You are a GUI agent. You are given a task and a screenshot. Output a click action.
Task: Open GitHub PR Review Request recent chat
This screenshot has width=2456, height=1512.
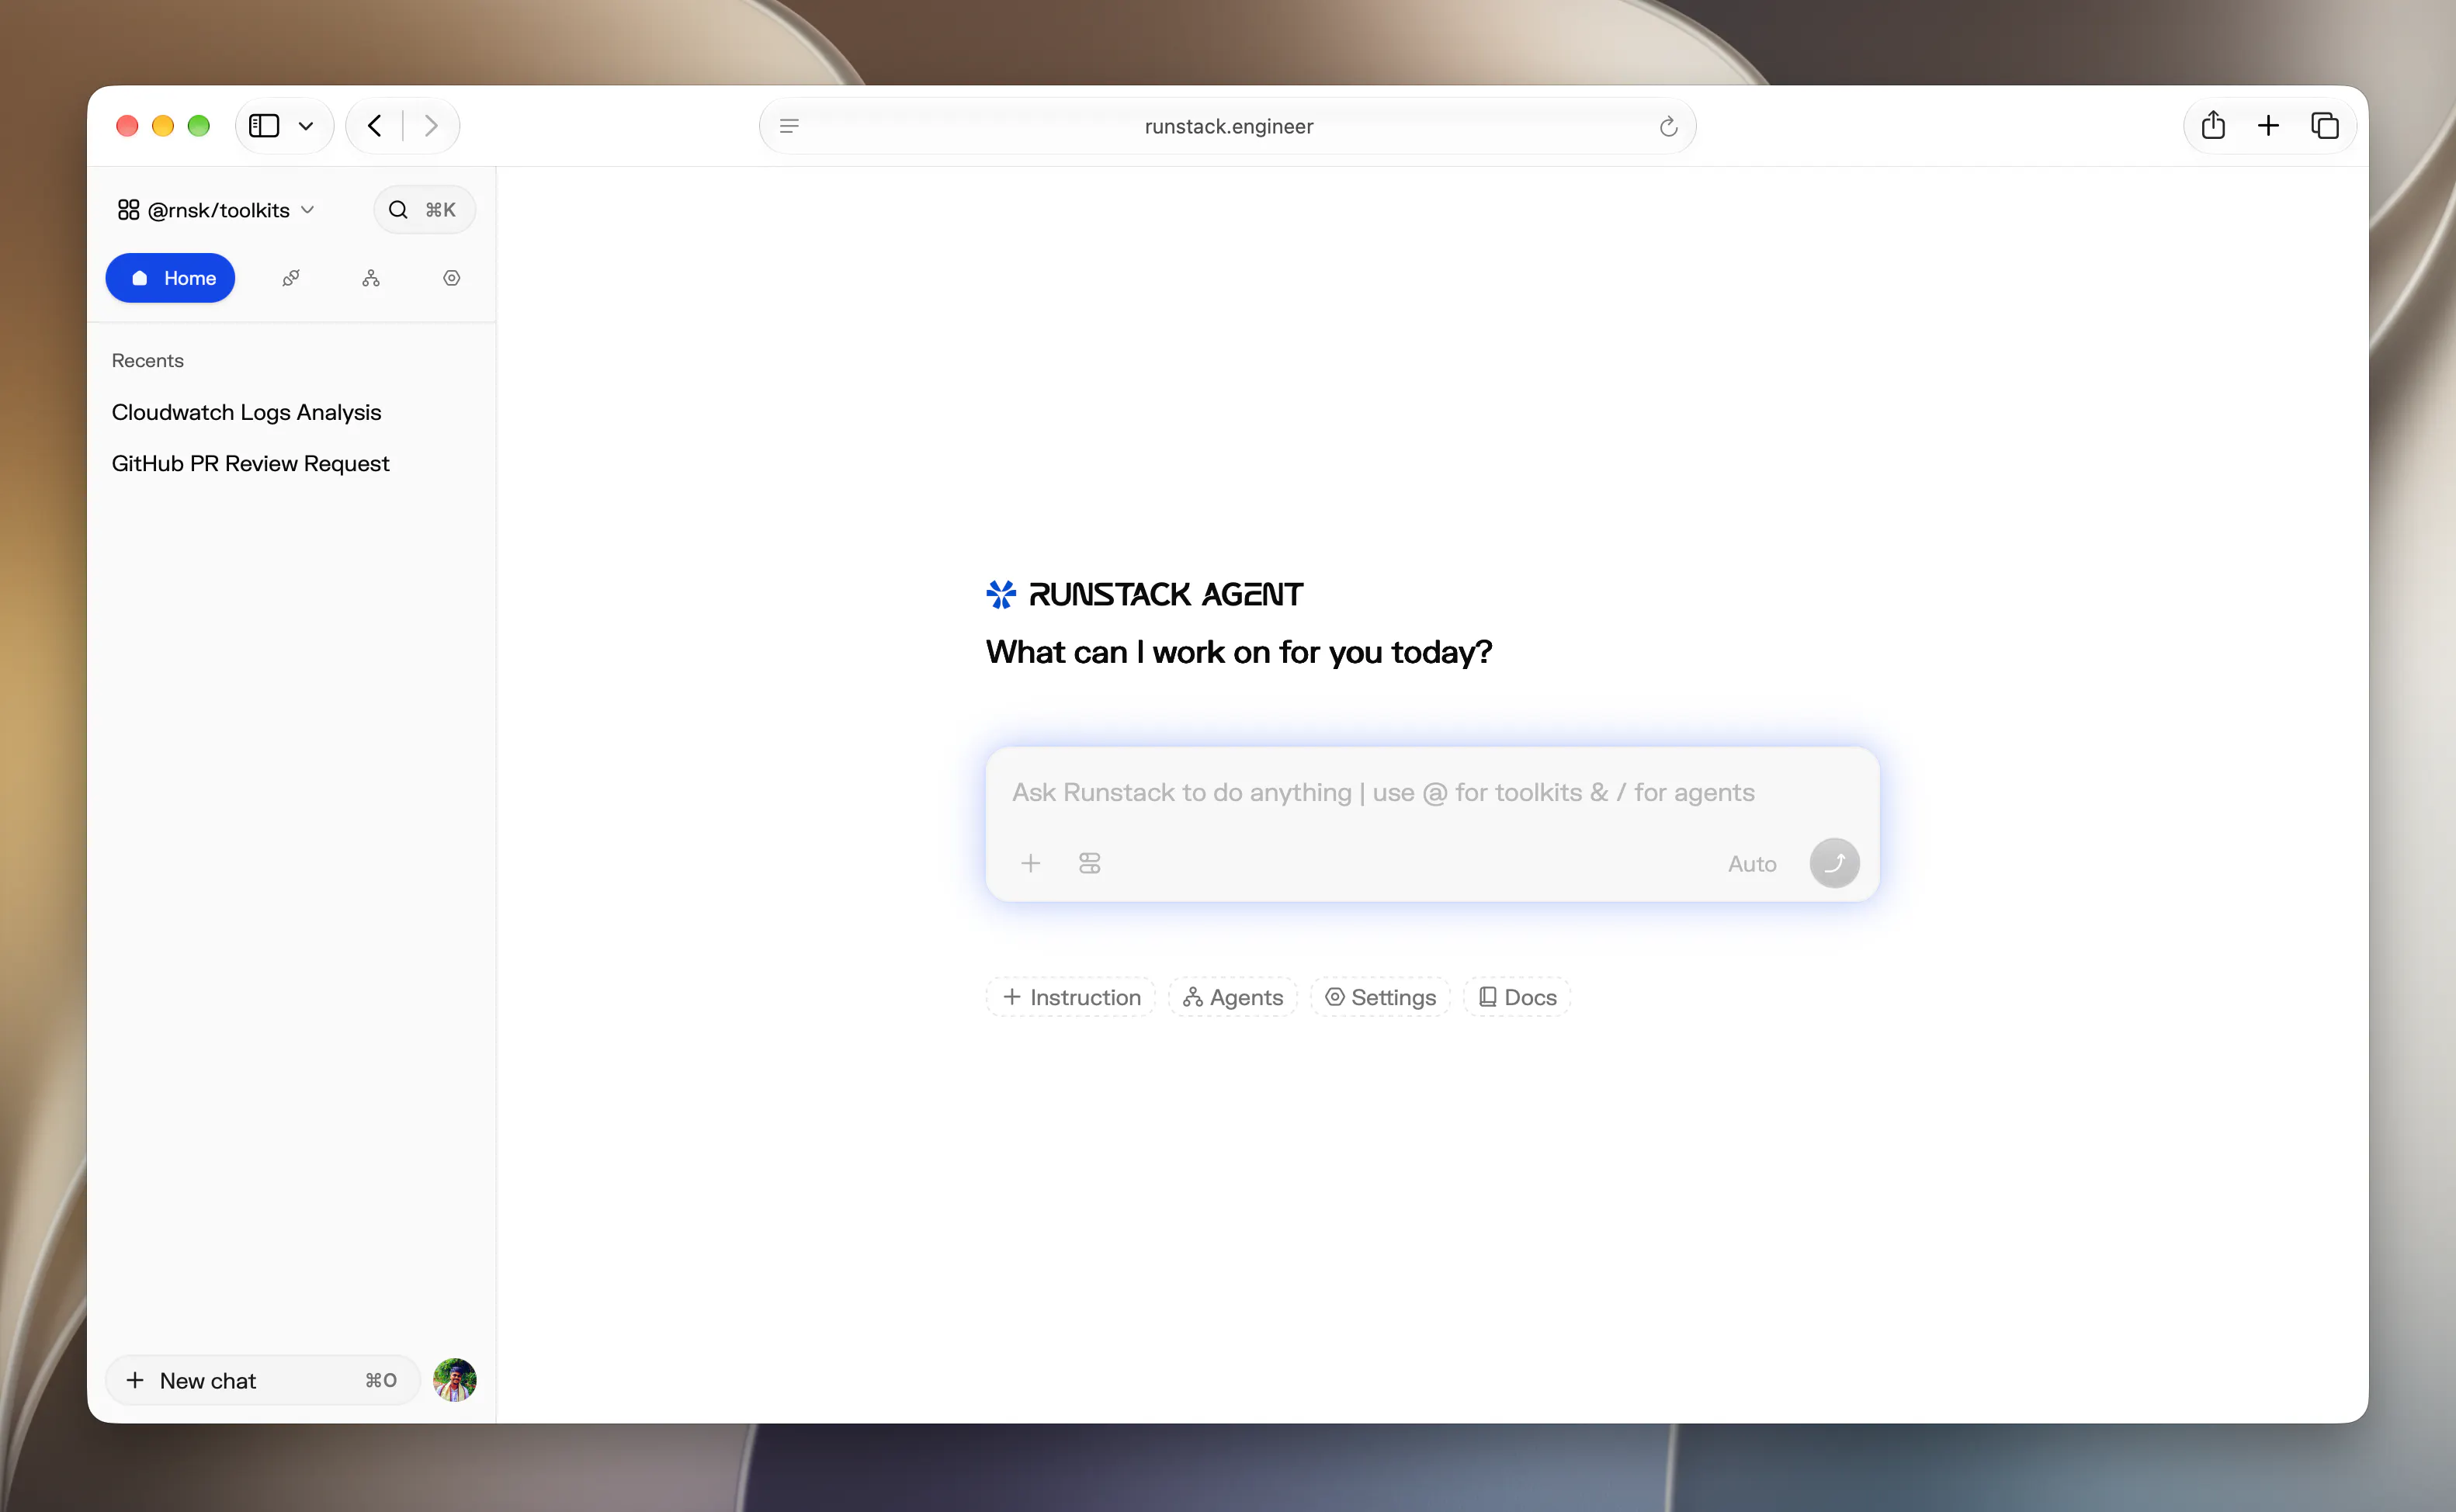click(250, 463)
